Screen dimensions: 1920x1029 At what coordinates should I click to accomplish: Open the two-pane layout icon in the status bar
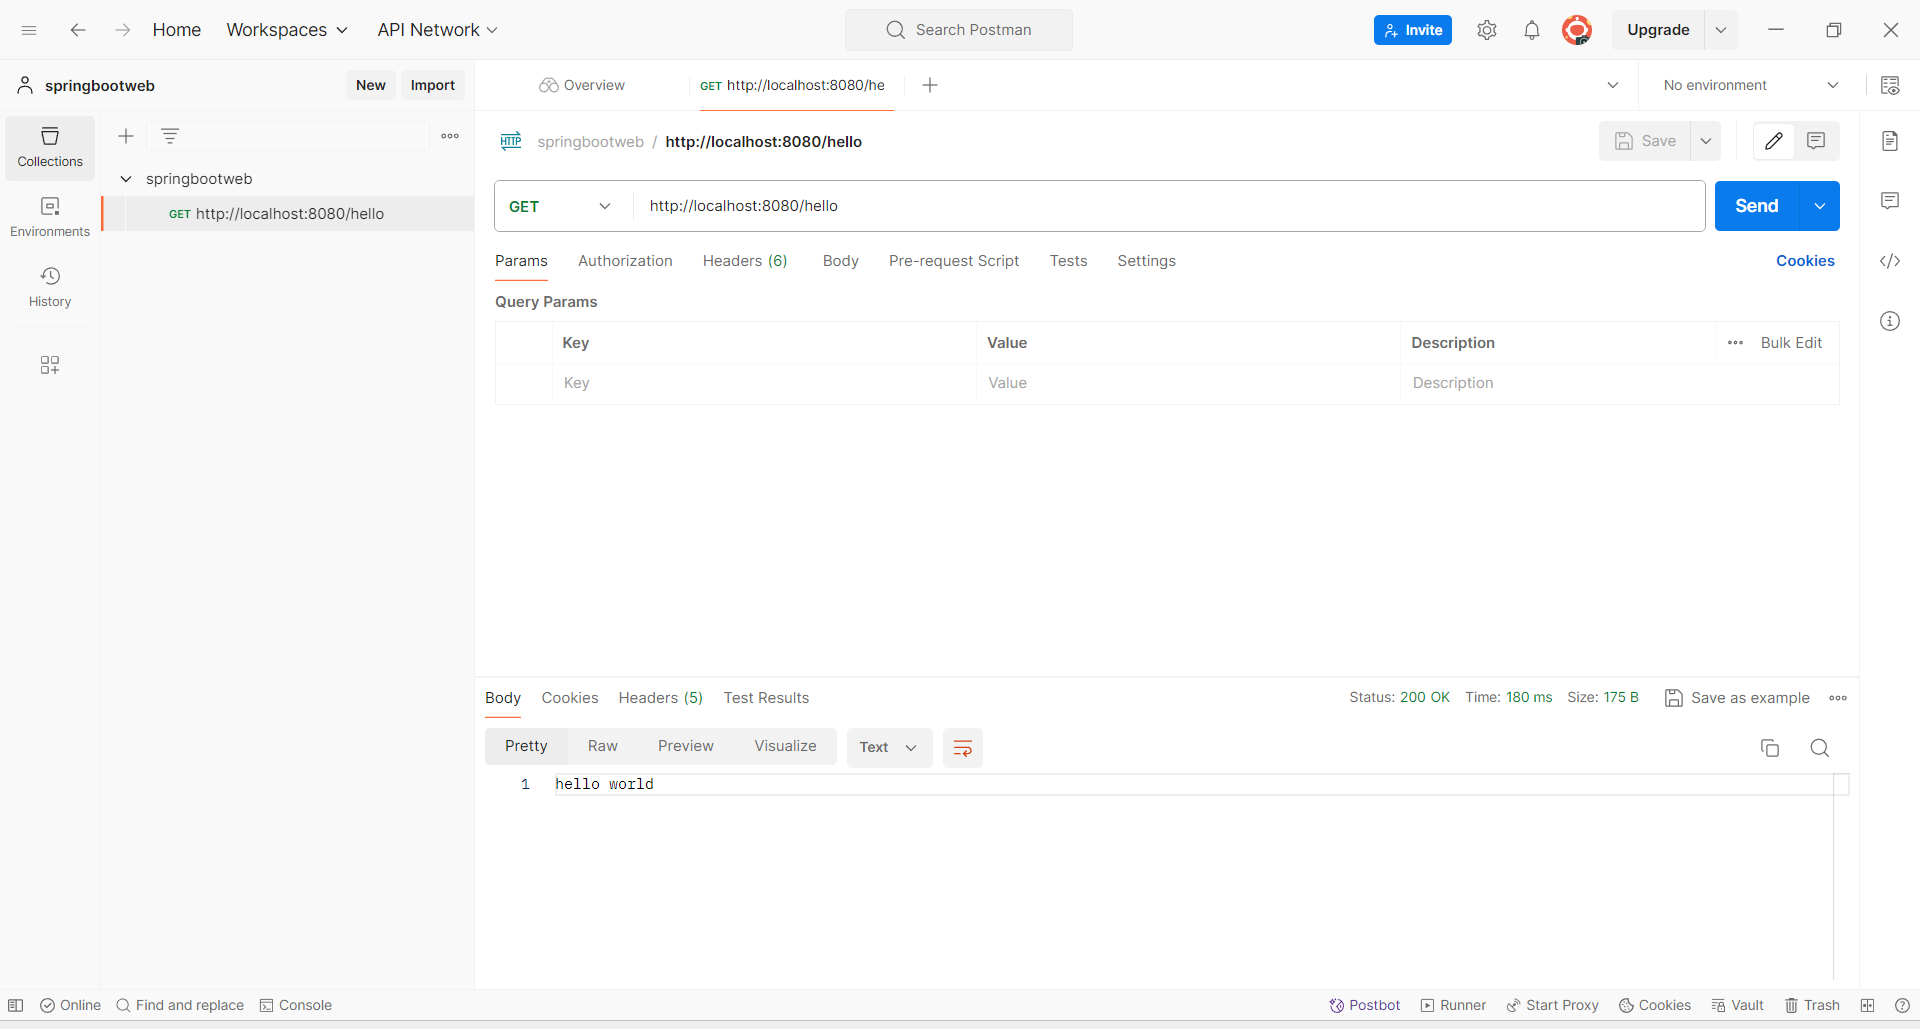(1867, 1005)
